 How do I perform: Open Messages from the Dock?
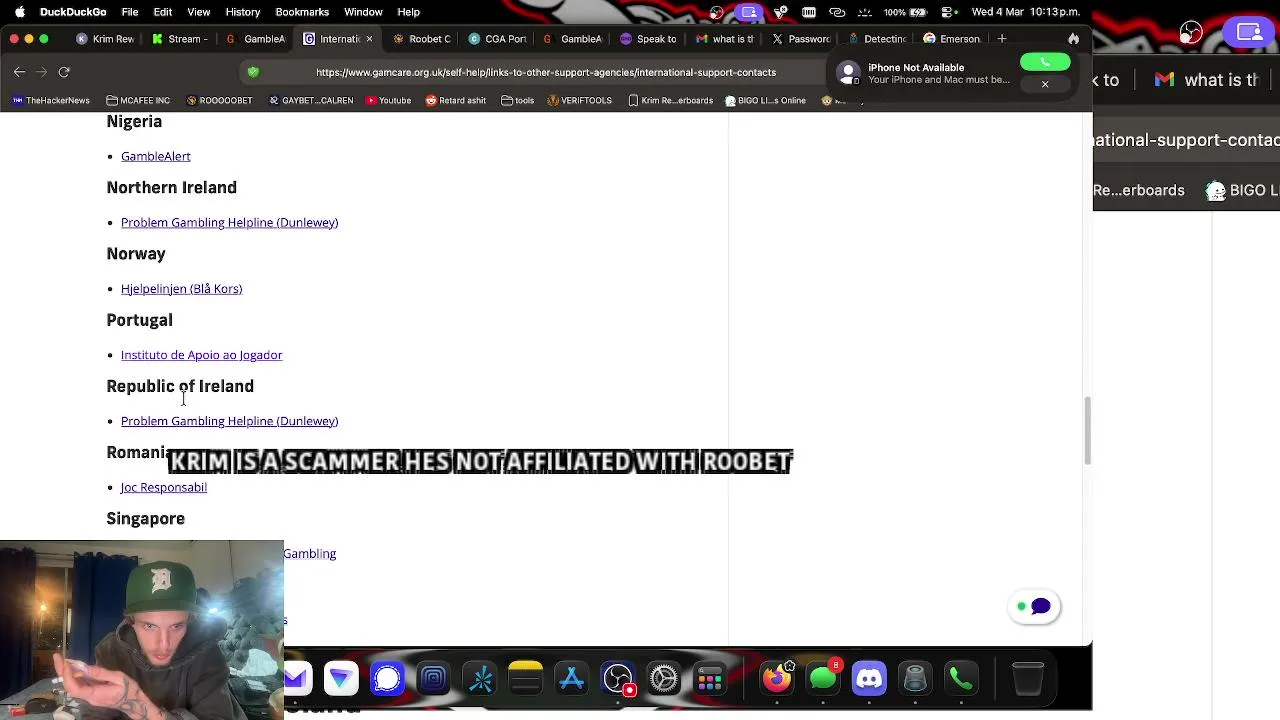point(823,679)
